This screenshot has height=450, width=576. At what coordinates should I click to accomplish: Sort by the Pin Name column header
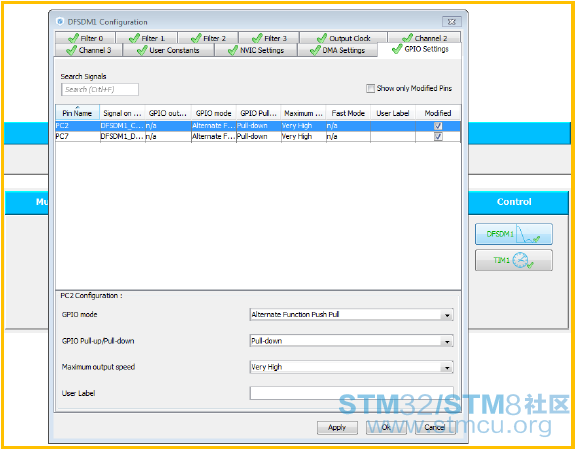coord(78,113)
